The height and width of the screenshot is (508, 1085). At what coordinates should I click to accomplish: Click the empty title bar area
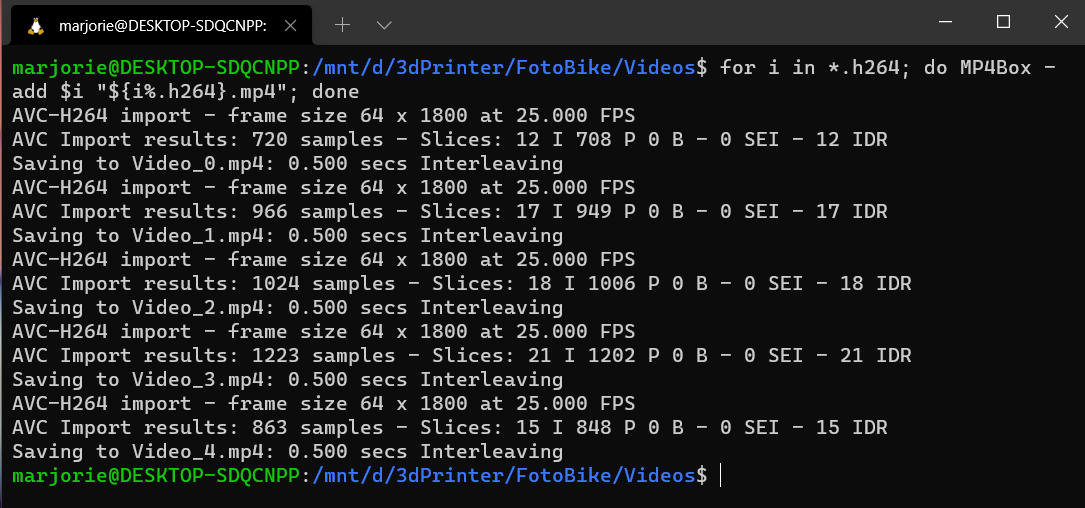click(650, 22)
